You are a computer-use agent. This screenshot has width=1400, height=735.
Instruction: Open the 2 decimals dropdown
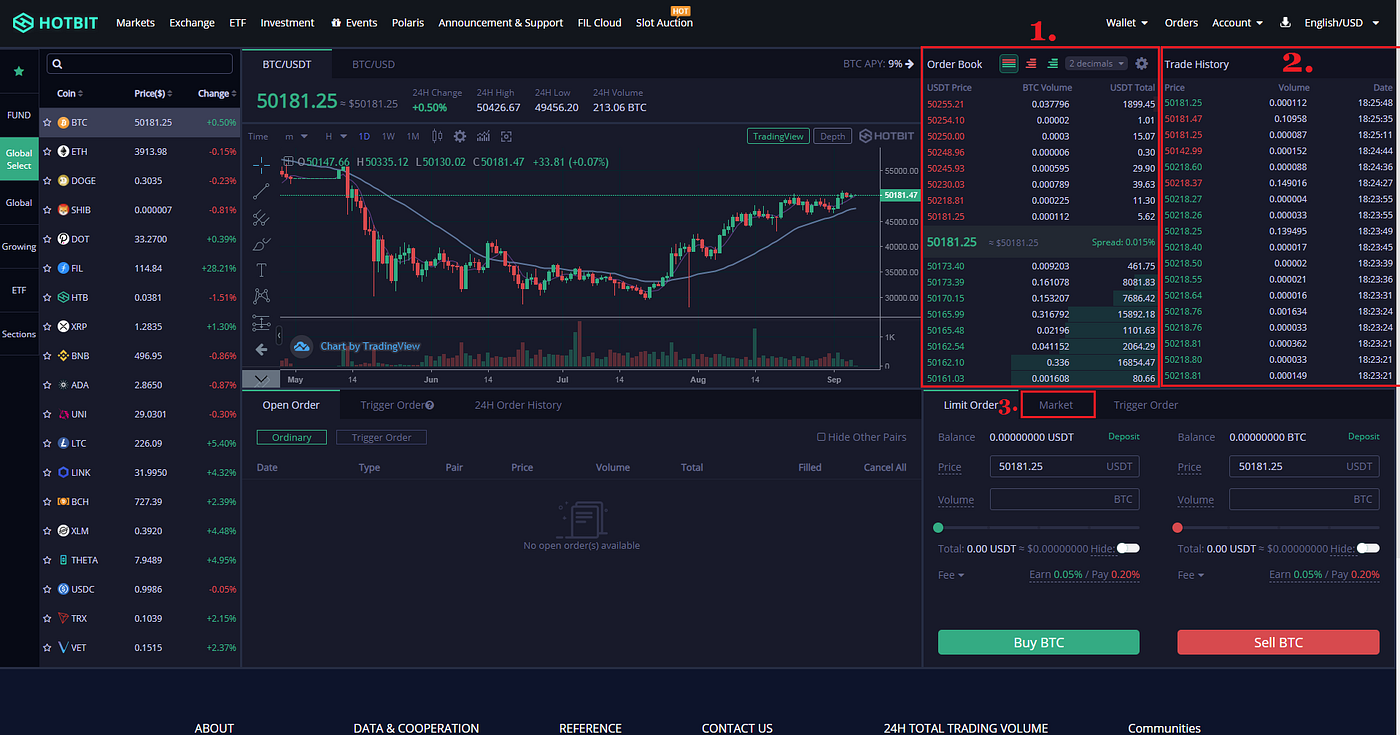pyautogui.click(x=1096, y=63)
